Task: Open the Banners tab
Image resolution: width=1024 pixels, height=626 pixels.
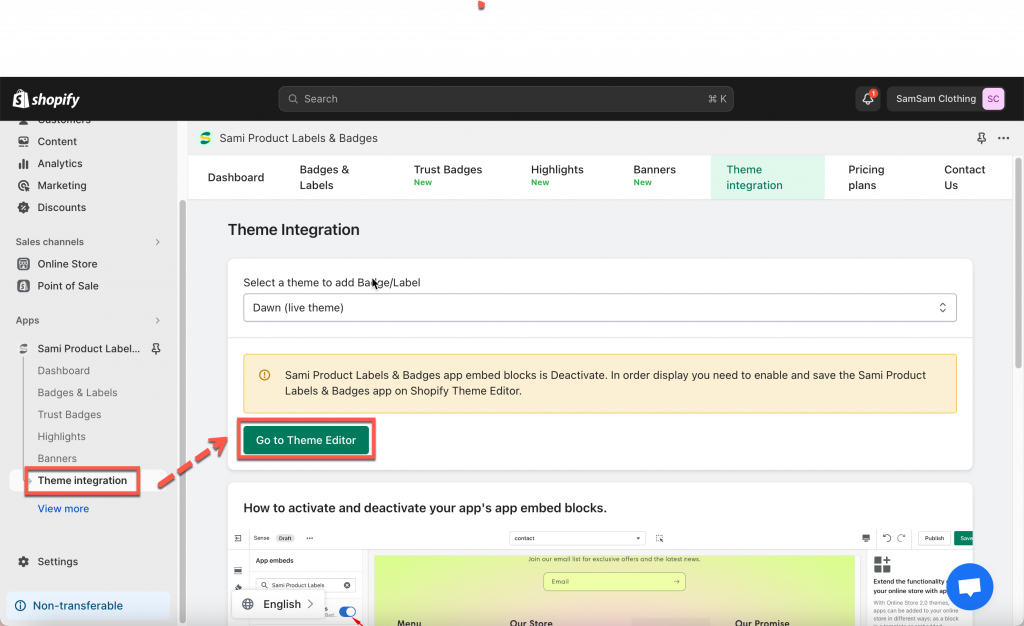Action: coord(654,176)
